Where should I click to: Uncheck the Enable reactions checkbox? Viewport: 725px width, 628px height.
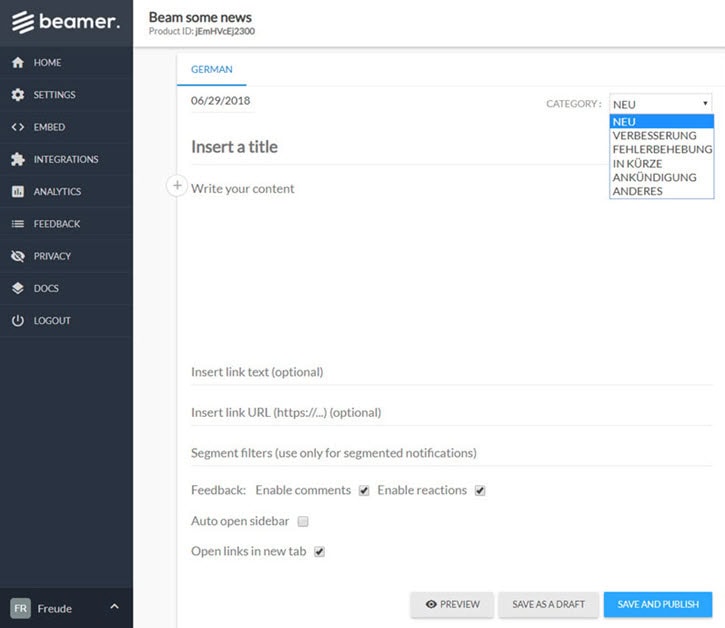coord(480,491)
